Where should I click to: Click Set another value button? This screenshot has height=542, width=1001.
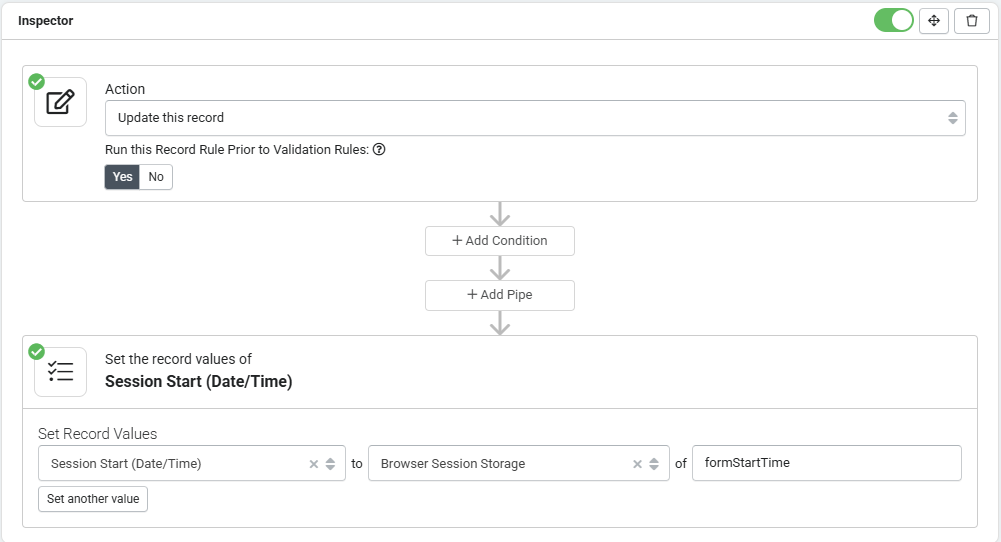93,499
